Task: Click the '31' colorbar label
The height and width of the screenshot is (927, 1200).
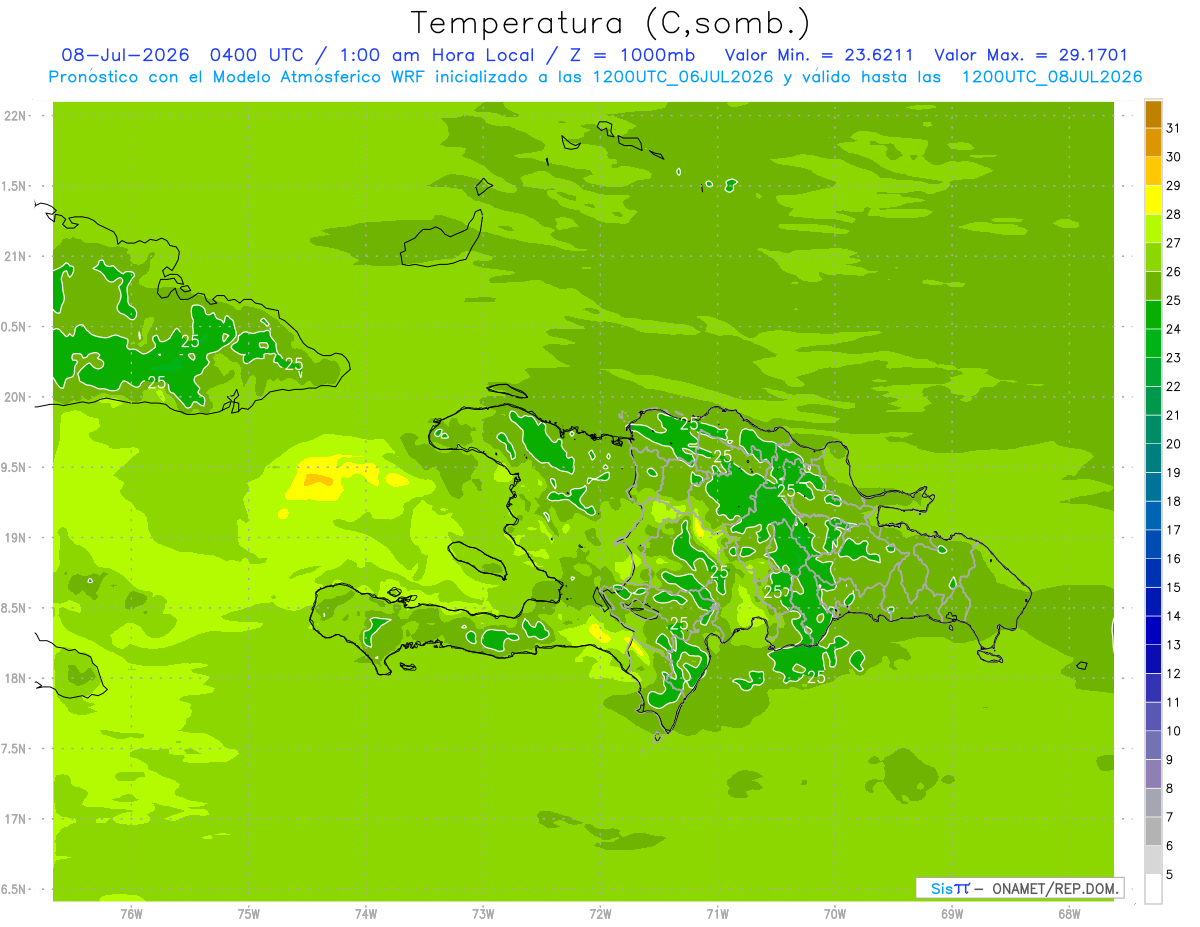Action: (1173, 128)
